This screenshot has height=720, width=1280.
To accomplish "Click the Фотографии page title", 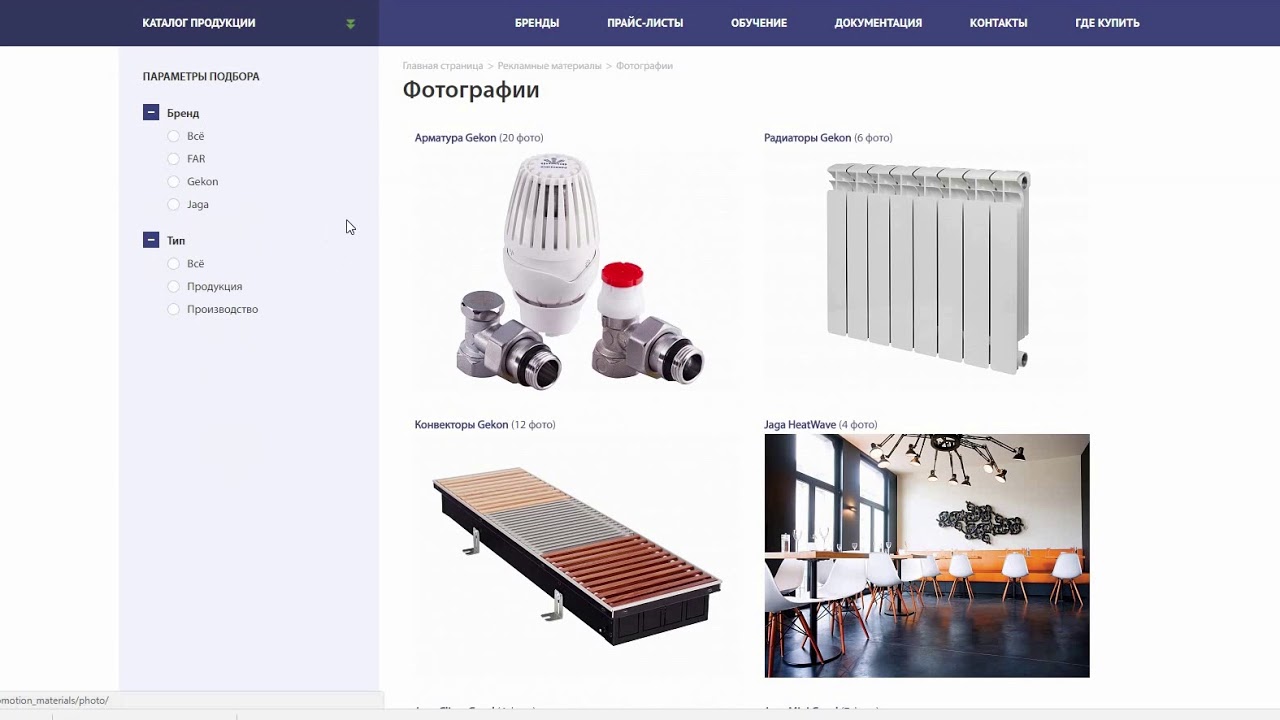I will 471,90.
